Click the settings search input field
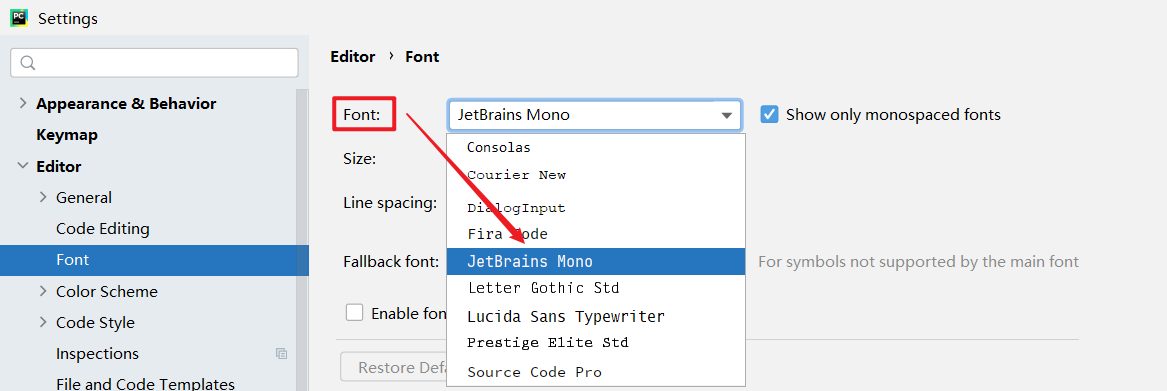This screenshot has width=1167, height=391. tap(154, 63)
